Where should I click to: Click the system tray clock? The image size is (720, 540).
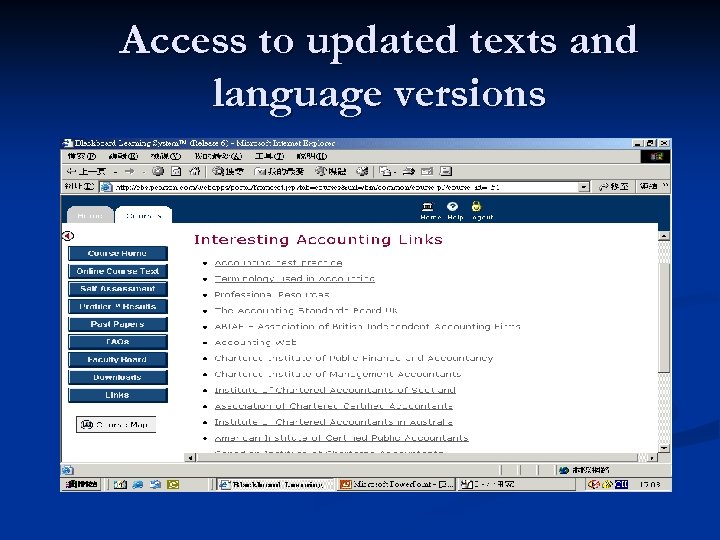[650, 484]
